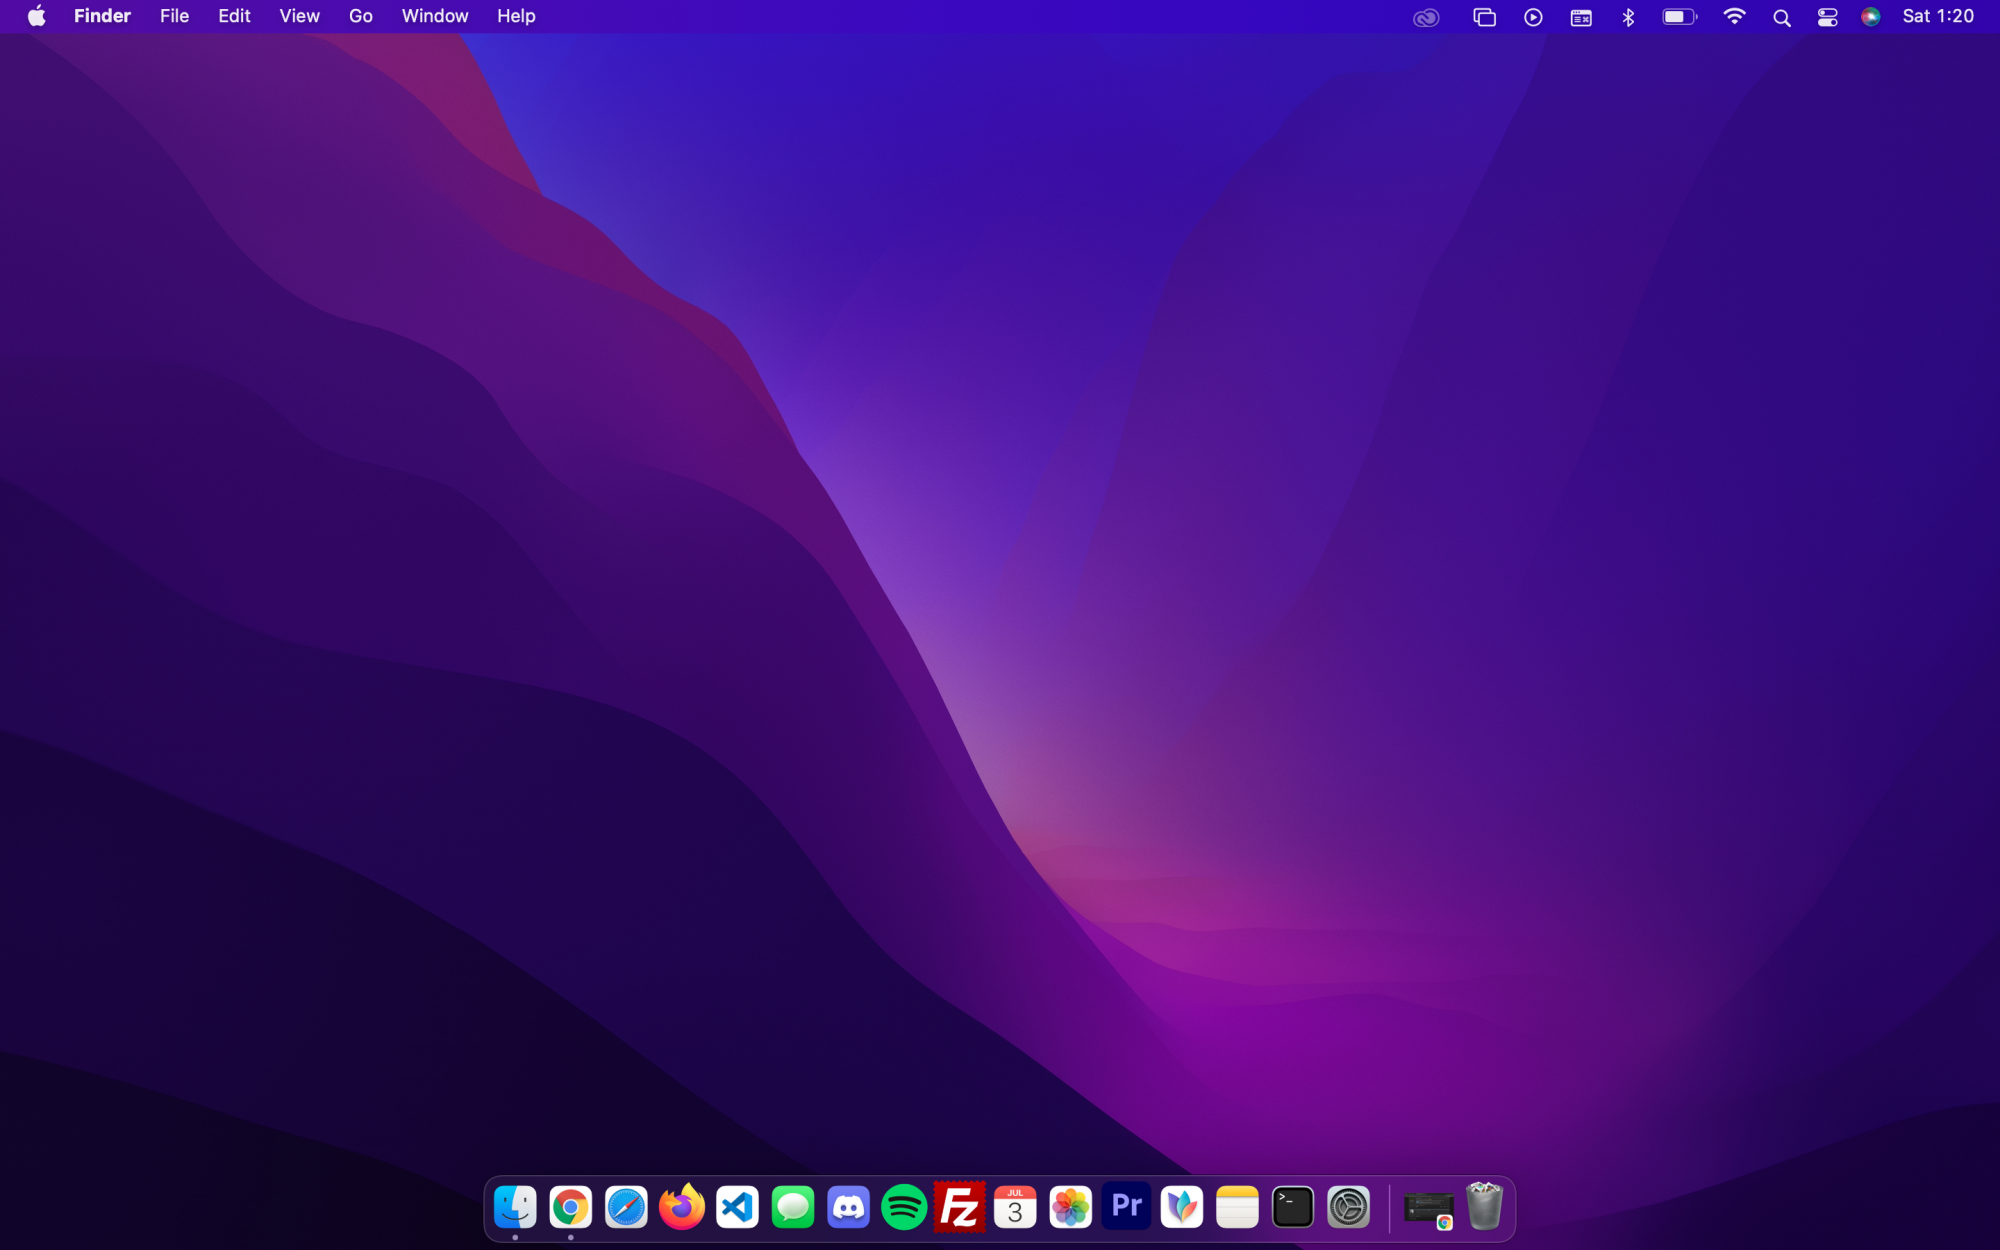This screenshot has width=2000, height=1250.
Task: Open Control Center from the menu bar
Action: coord(1828,17)
